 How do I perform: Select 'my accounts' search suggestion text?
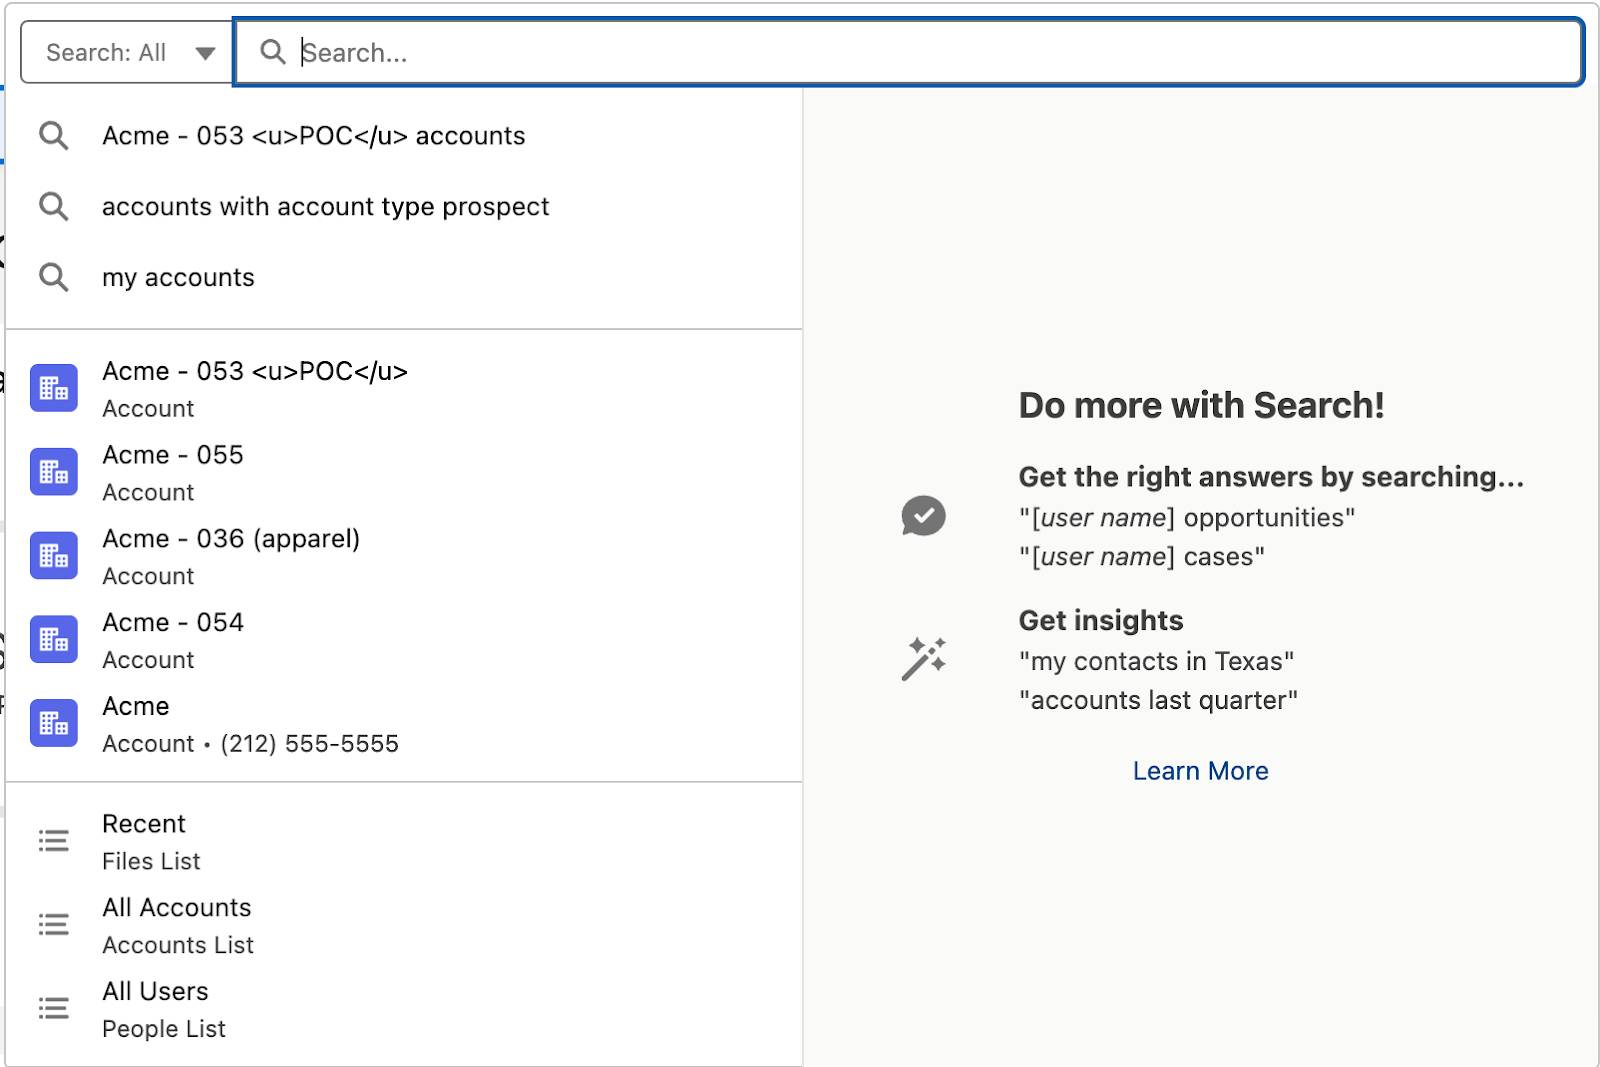(x=178, y=278)
